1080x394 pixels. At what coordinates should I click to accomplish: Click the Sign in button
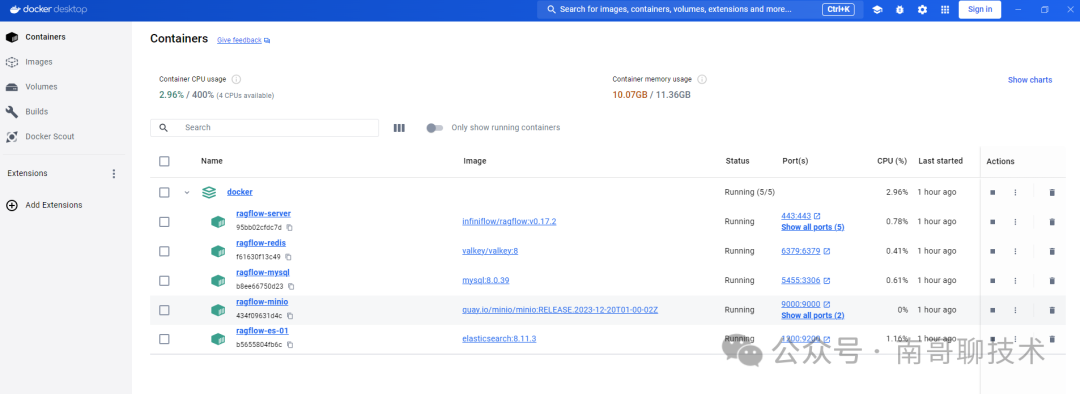click(979, 10)
